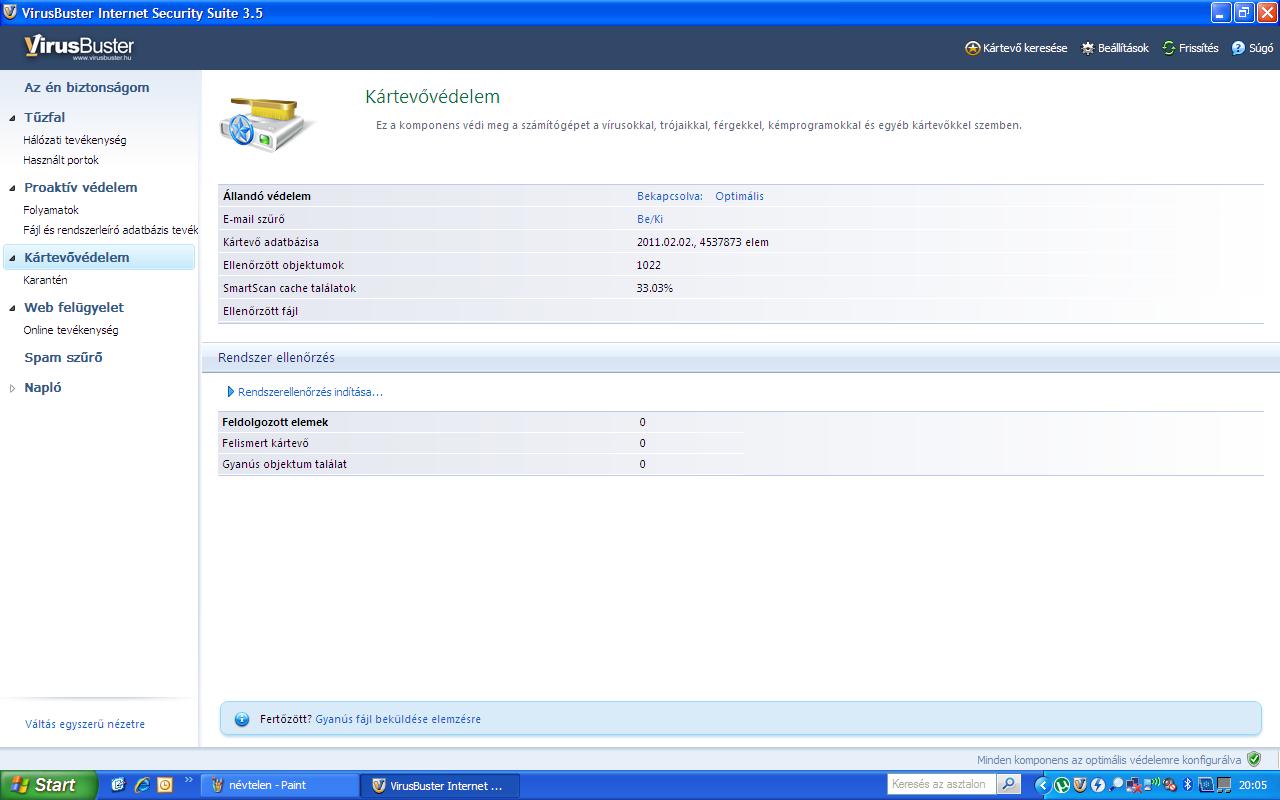Open Folyamatok under Proaktív védelem
The image size is (1280, 800).
coord(51,210)
